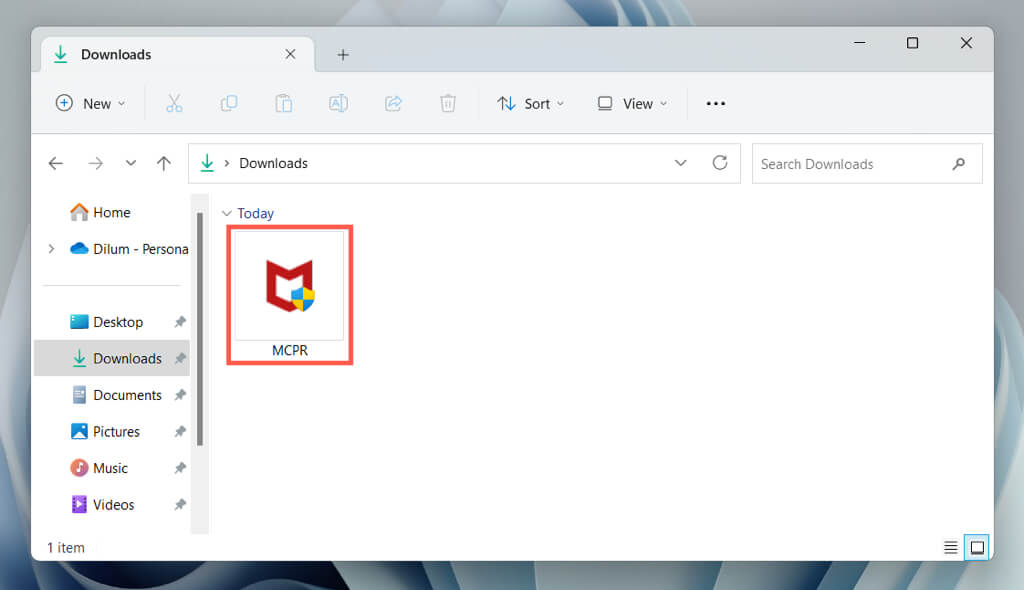This screenshot has width=1024, height=590.
Task: Select the MCPR file thumbnail
Action: pyautogui.click(x=289, y=286)
